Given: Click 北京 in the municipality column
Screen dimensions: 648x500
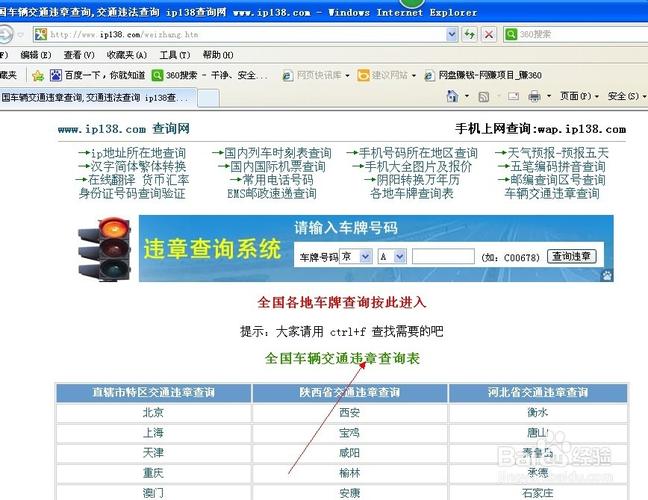Looking at the screenshot, I should (153, 412).
